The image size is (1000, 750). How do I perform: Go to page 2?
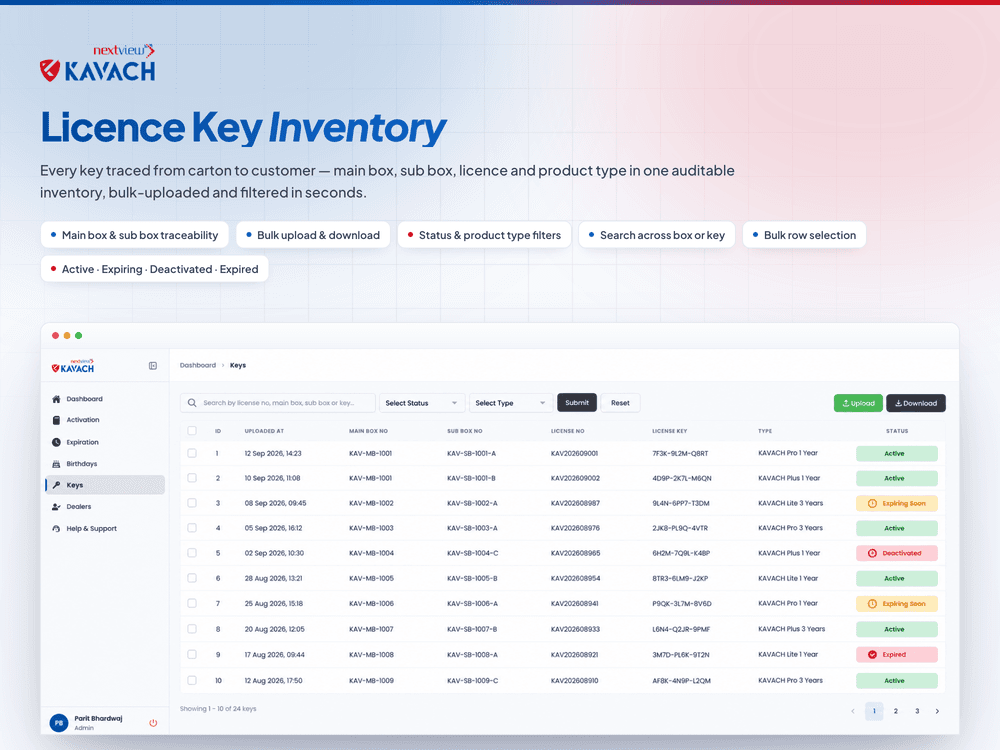point(895,711)
